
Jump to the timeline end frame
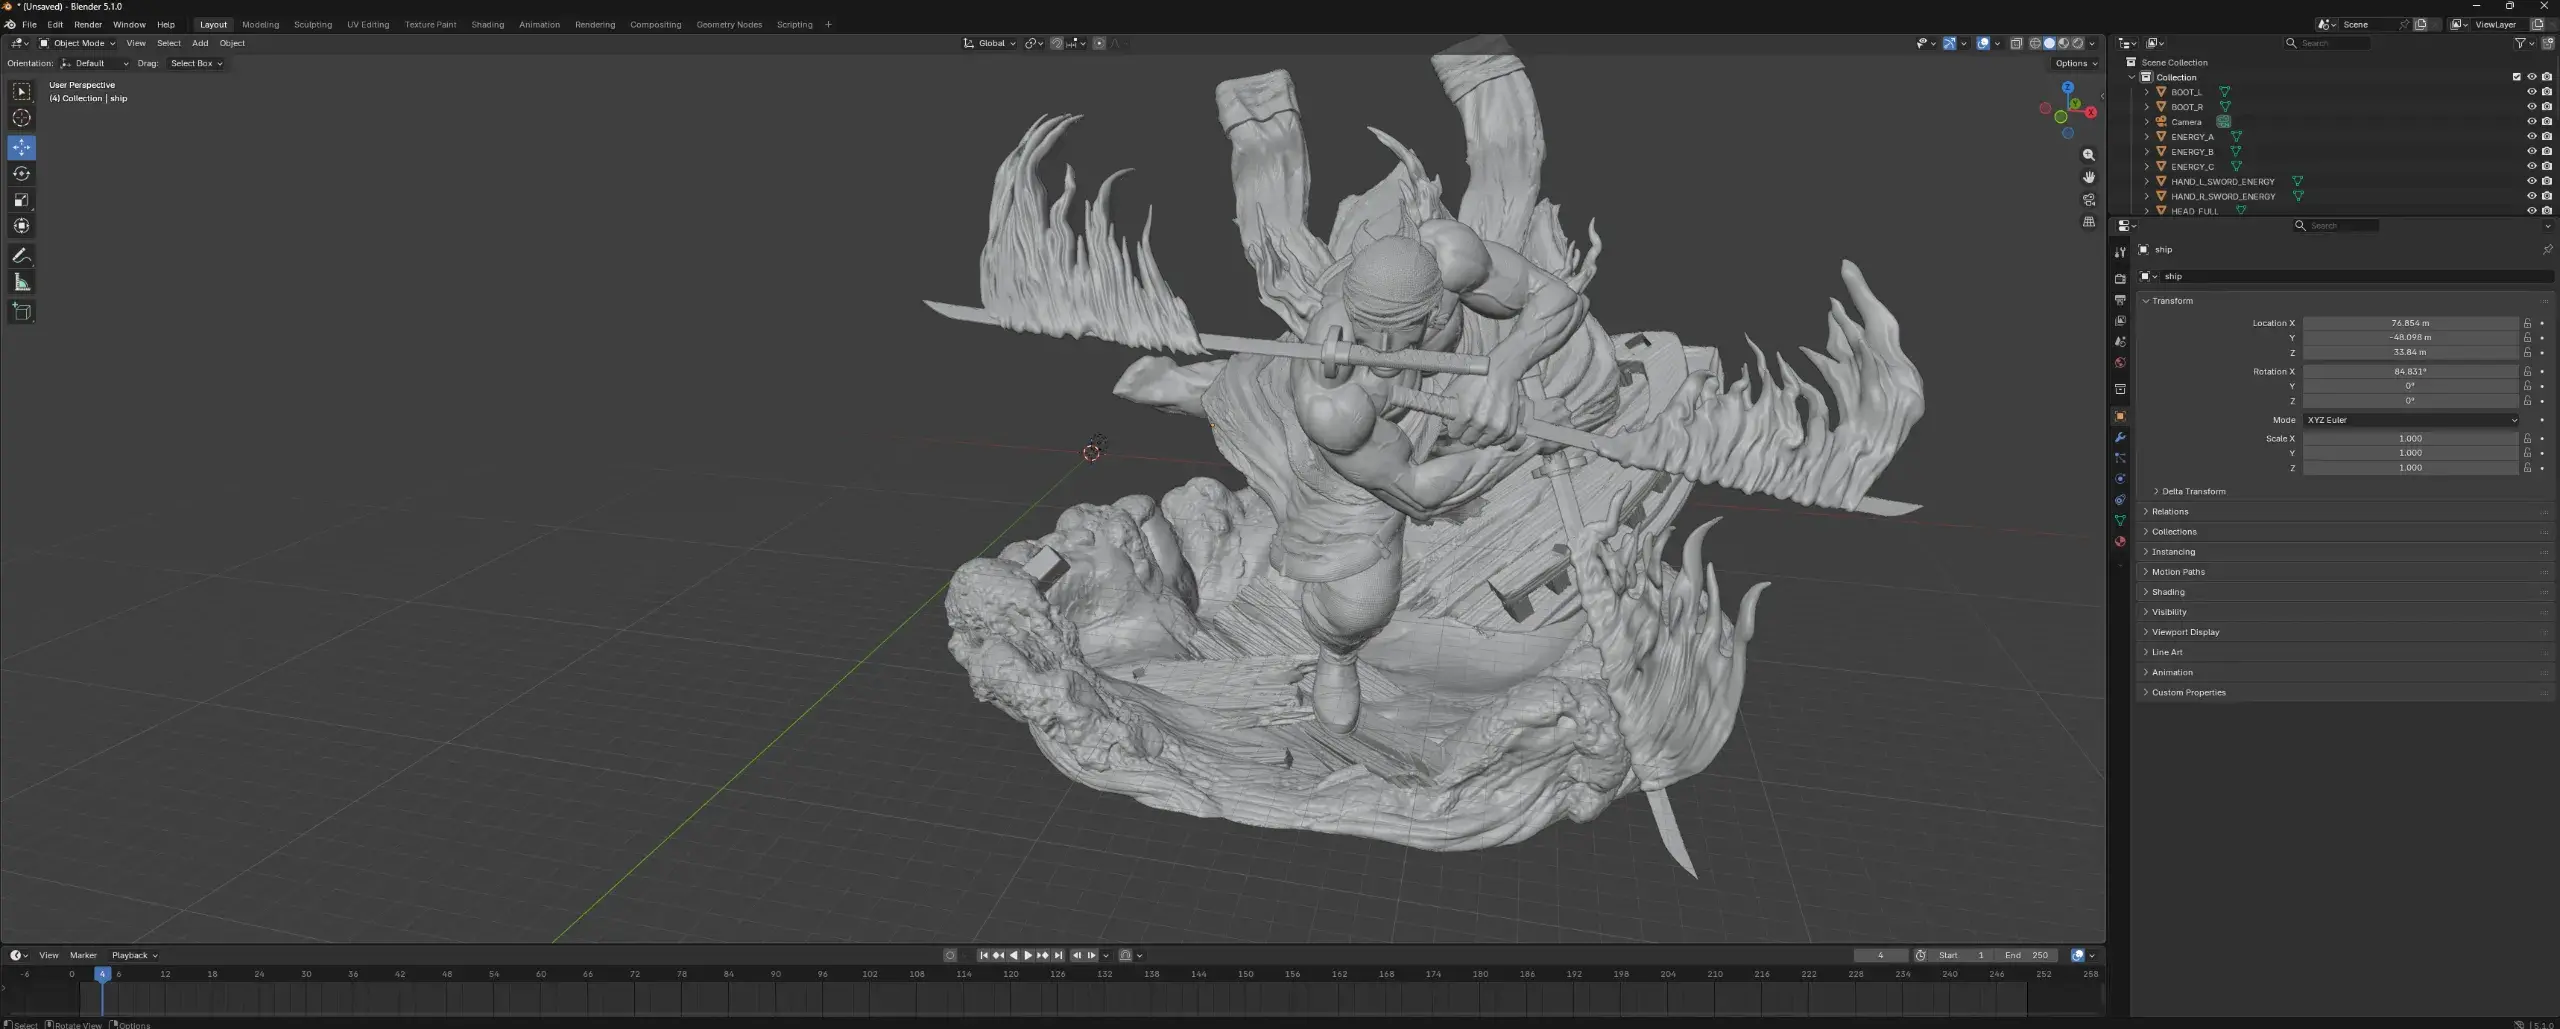1058,955
